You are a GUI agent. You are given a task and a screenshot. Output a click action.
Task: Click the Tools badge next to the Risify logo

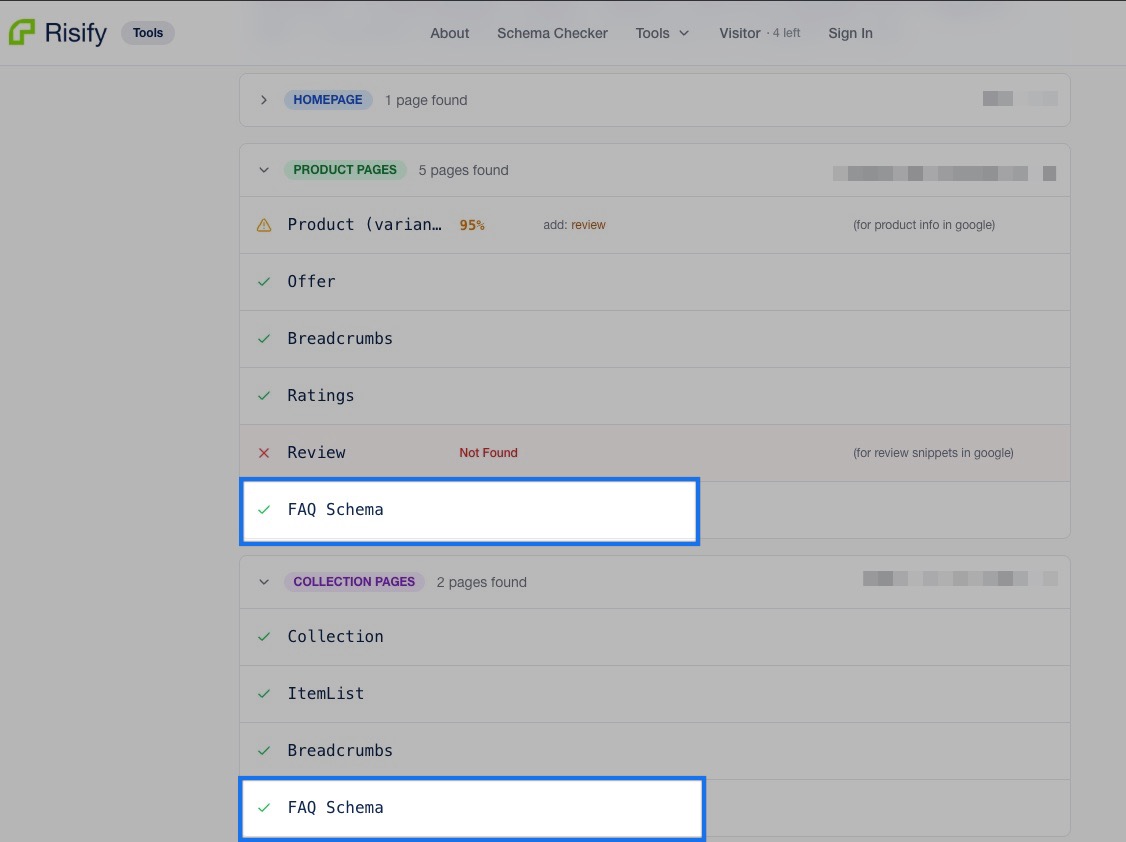point(147,32)
